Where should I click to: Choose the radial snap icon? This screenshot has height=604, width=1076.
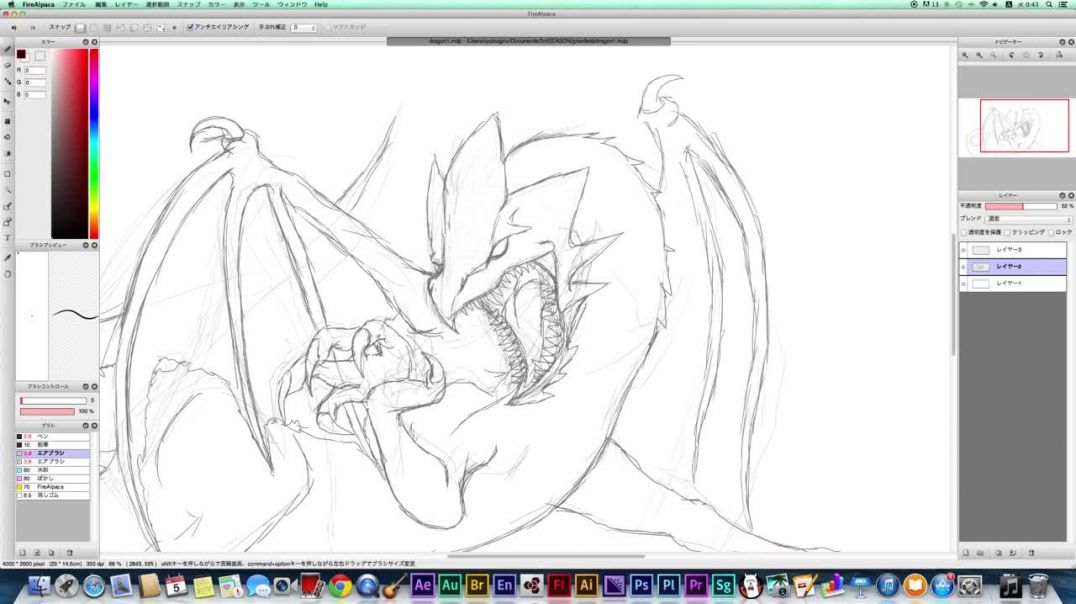(134, 27)
